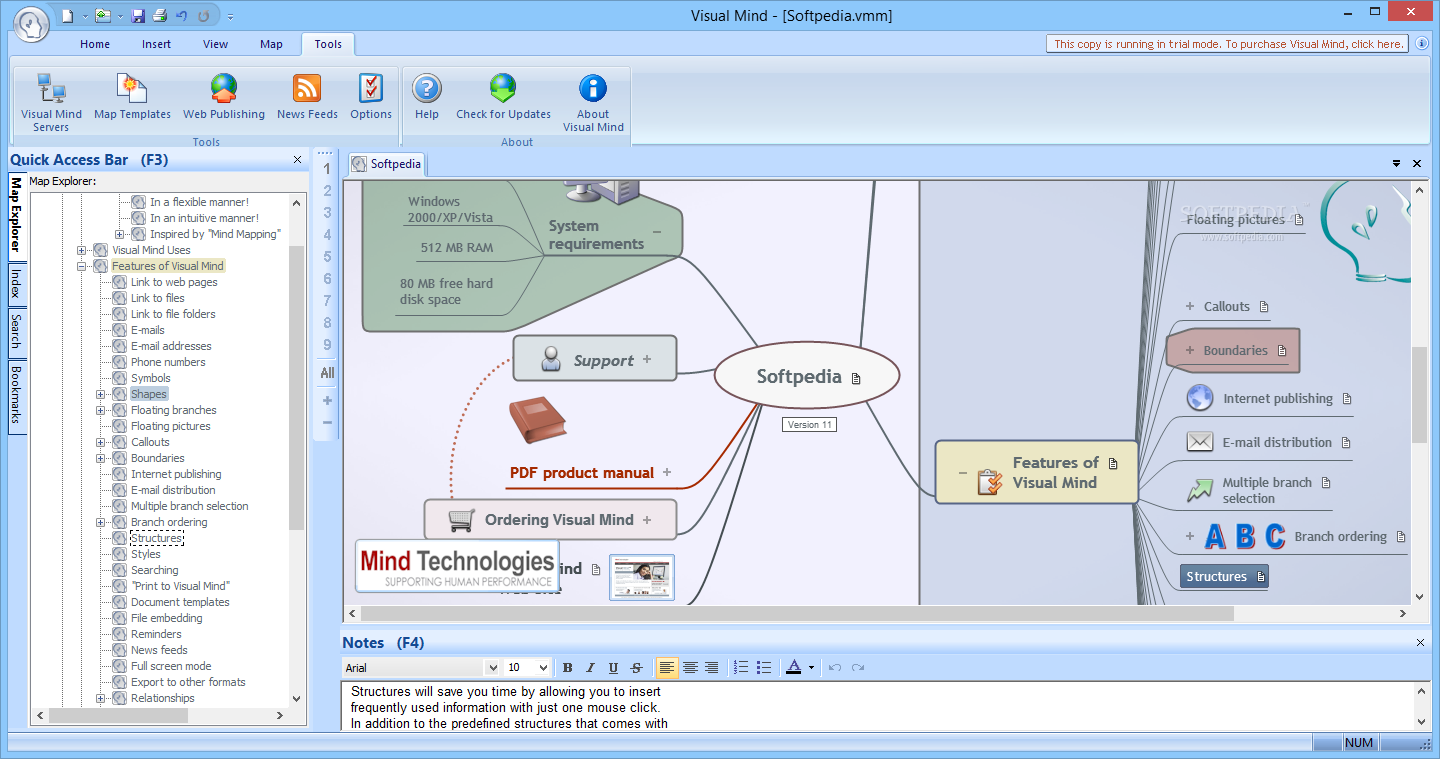This screenshot has height=759, width=1440.
Task: Print the map using the printer icon
Action: pyautogui.click(x=159, y=16)
